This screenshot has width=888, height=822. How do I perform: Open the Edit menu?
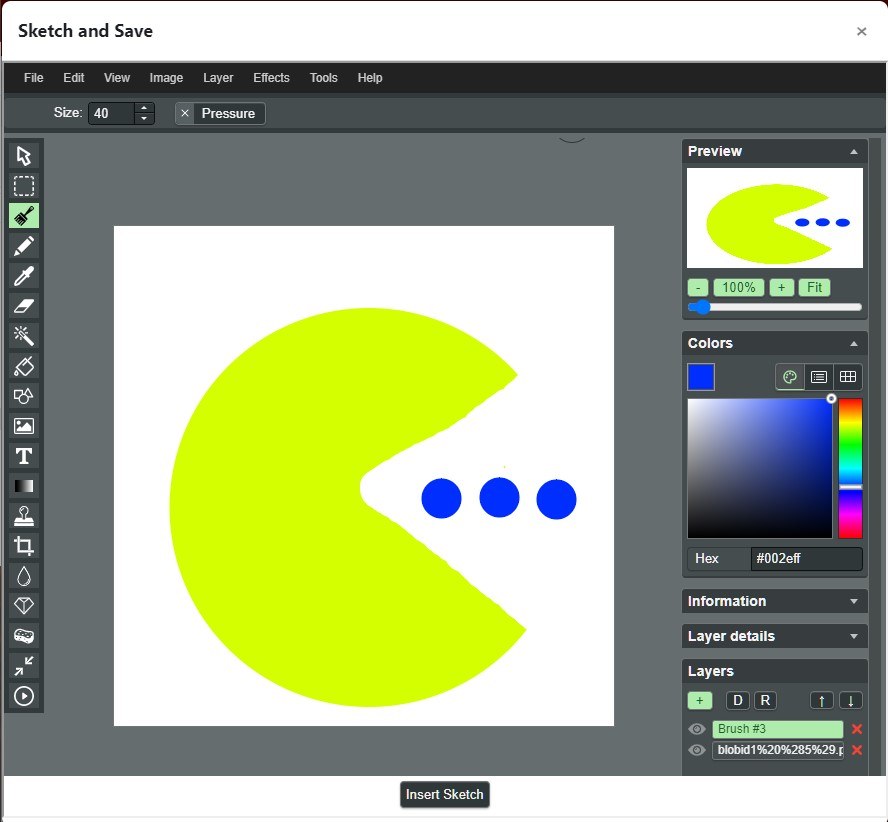[x=74, y=78]
